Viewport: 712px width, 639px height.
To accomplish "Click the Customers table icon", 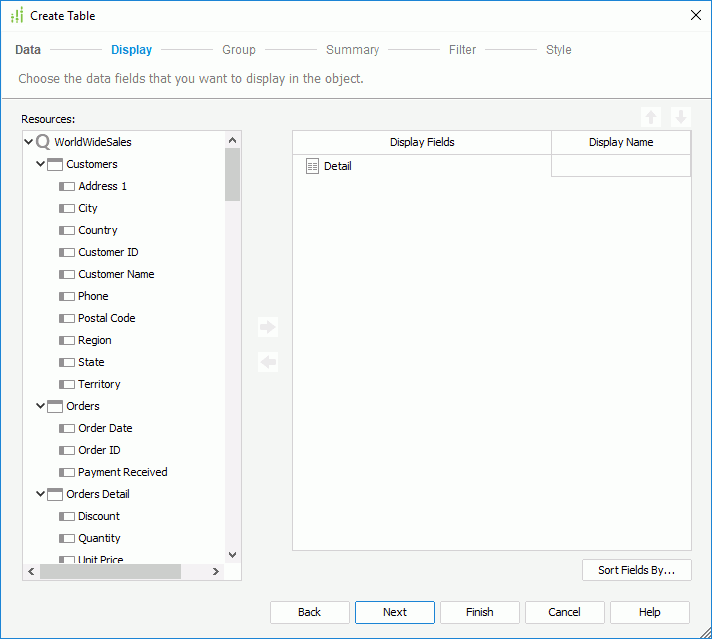I will tap(55, 164).
